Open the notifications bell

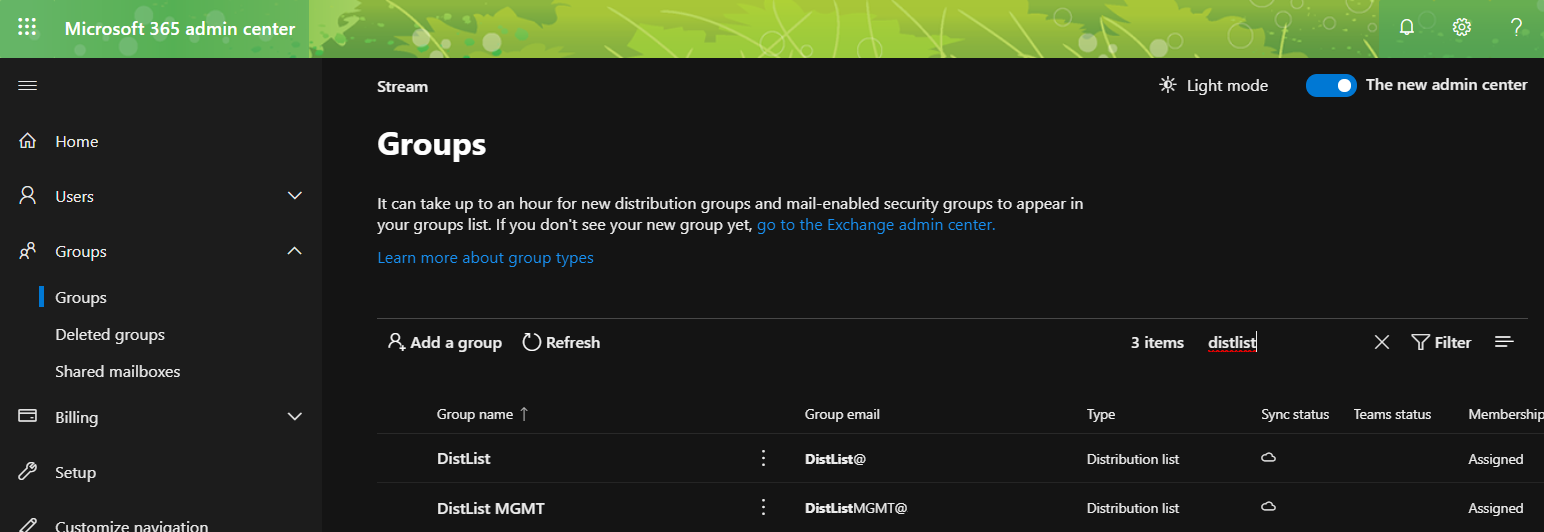[1406, 28]
